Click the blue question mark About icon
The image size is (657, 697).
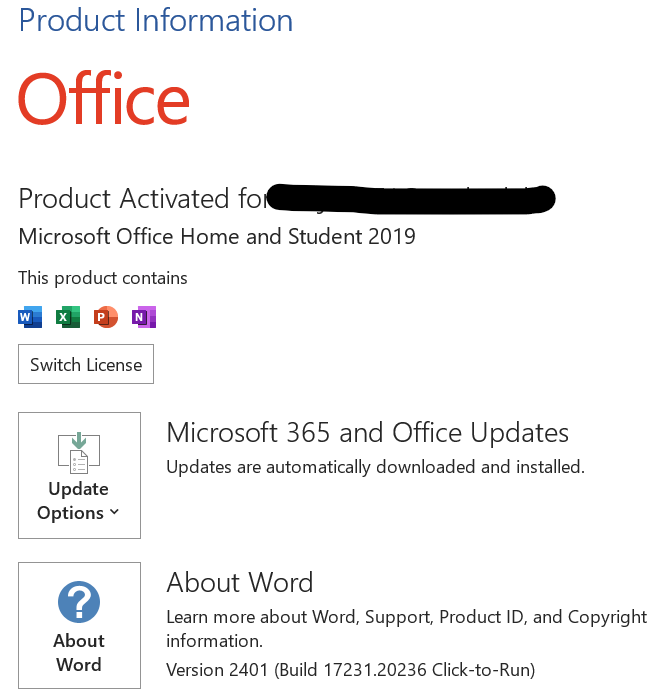coord(79,602)
